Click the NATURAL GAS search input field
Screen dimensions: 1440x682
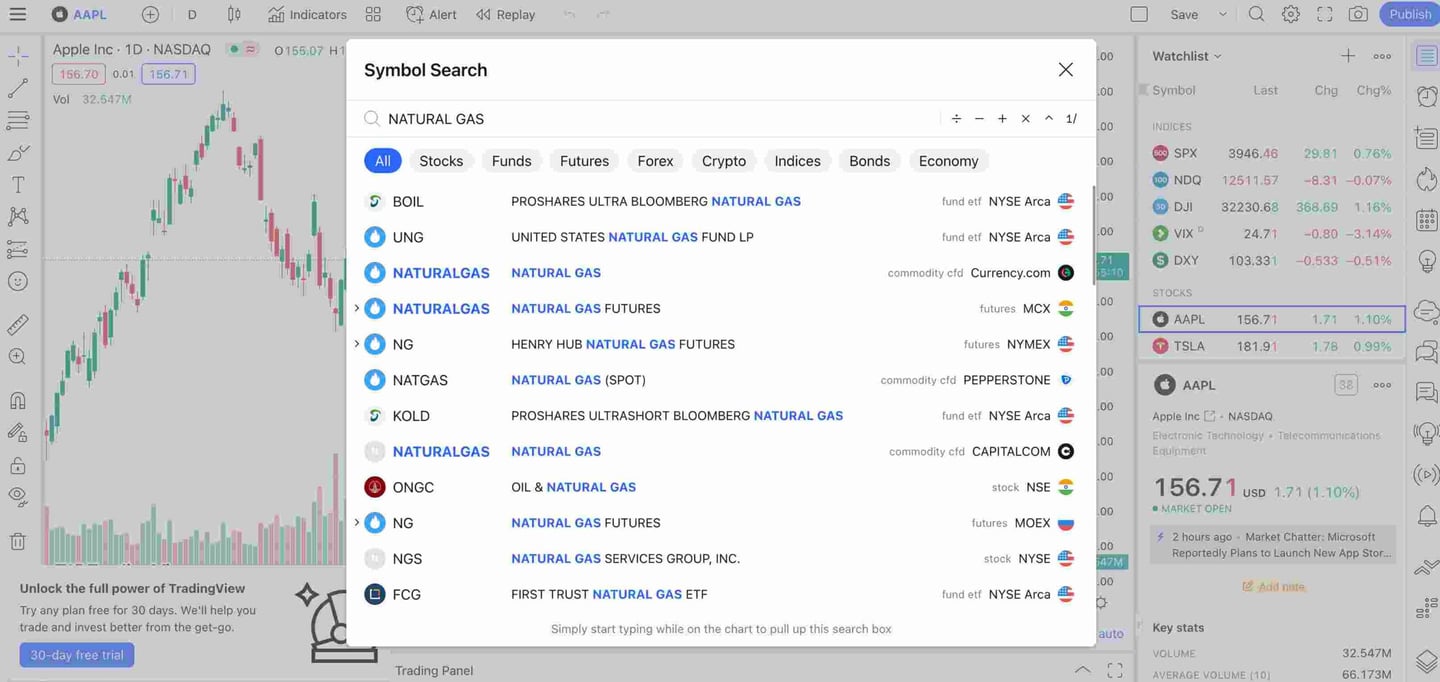coord(650,118)
